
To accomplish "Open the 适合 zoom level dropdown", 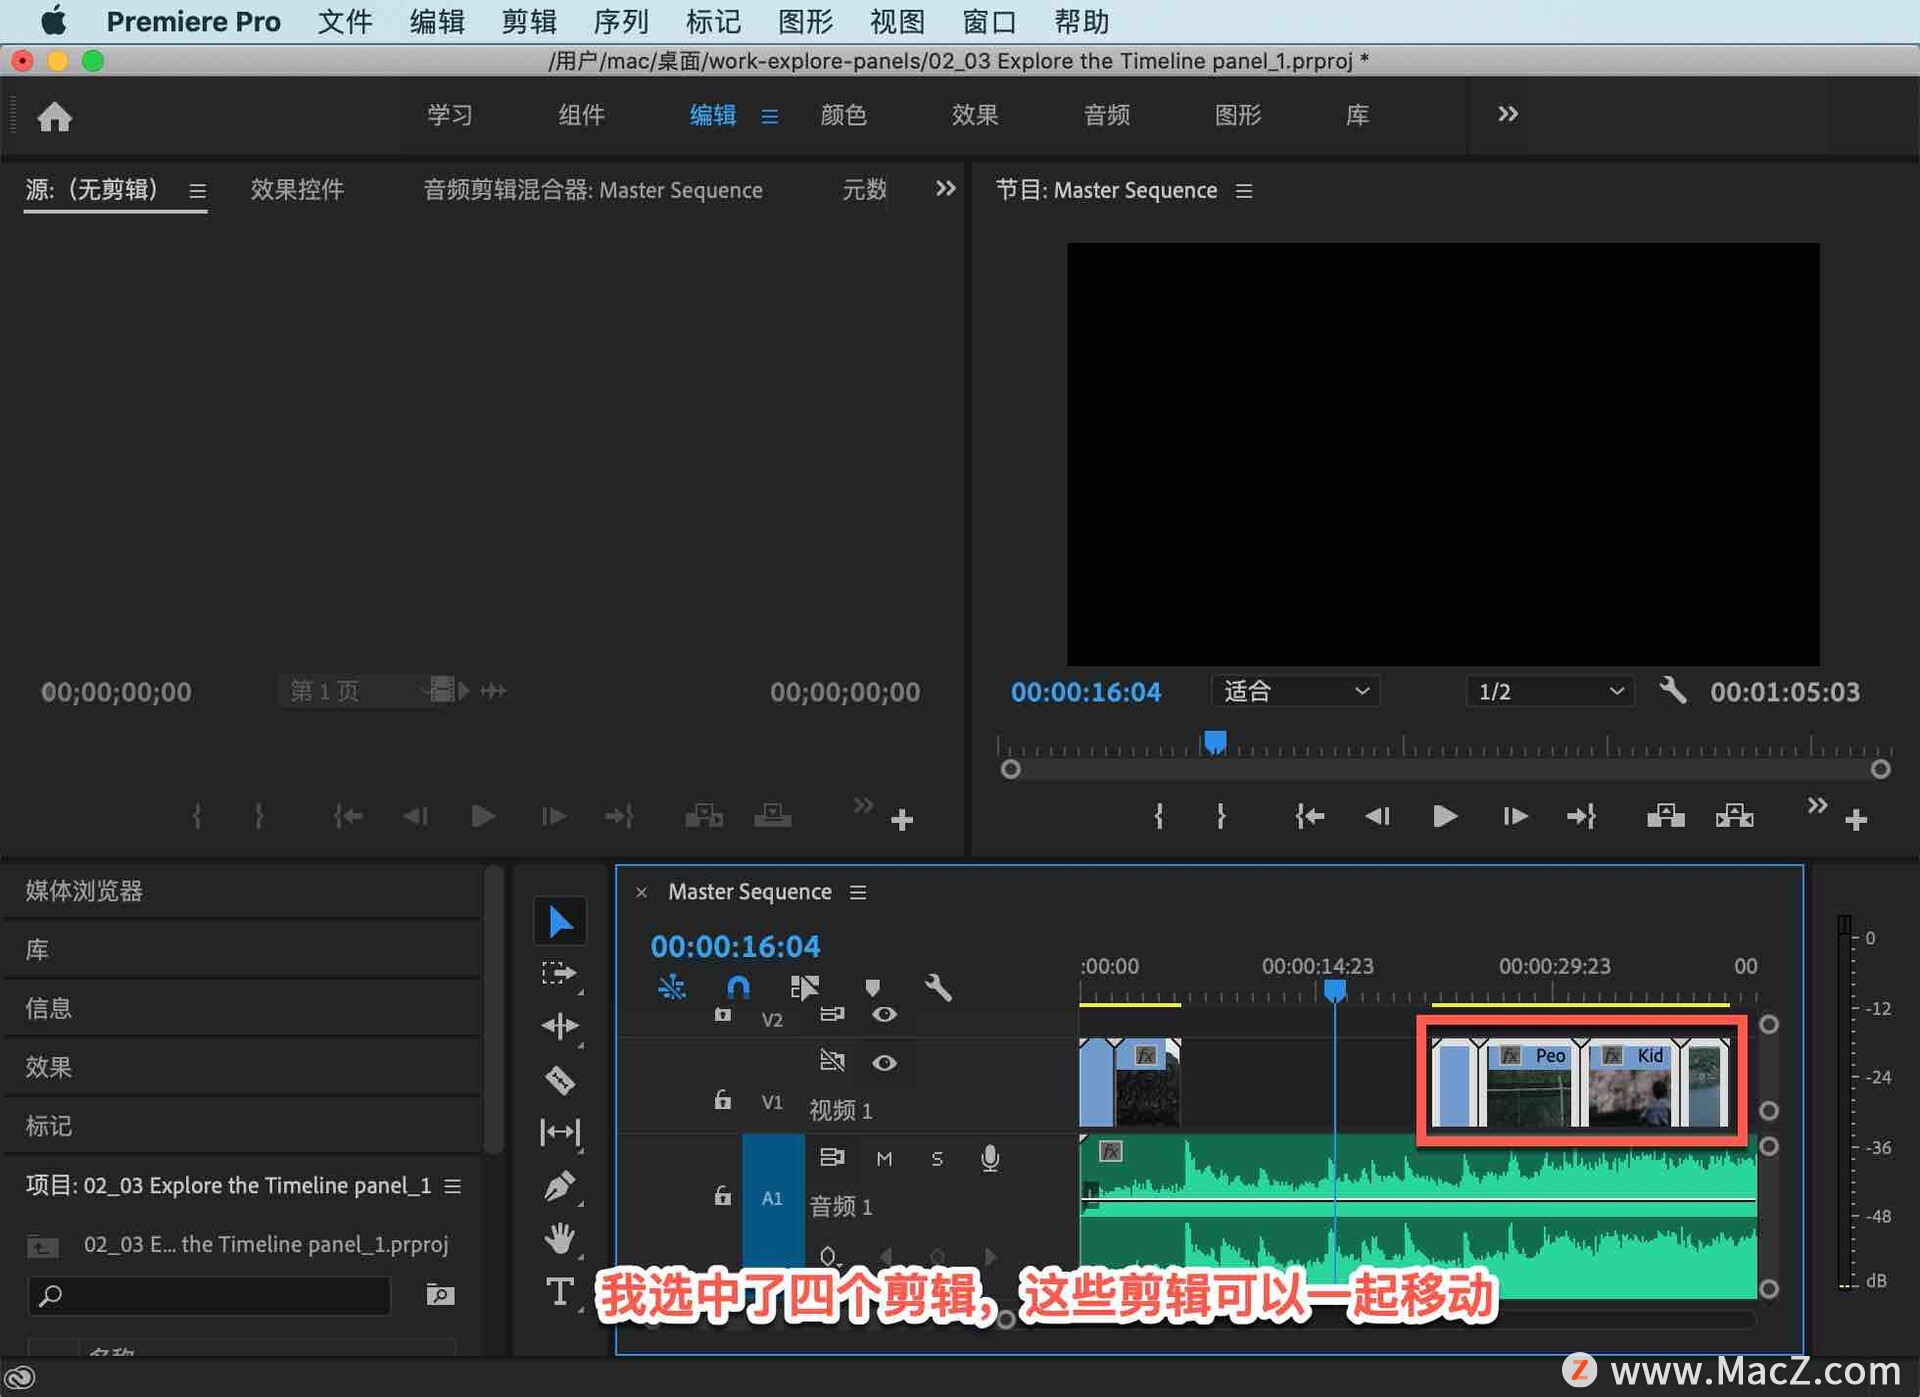I will [x=1295, y=691].
